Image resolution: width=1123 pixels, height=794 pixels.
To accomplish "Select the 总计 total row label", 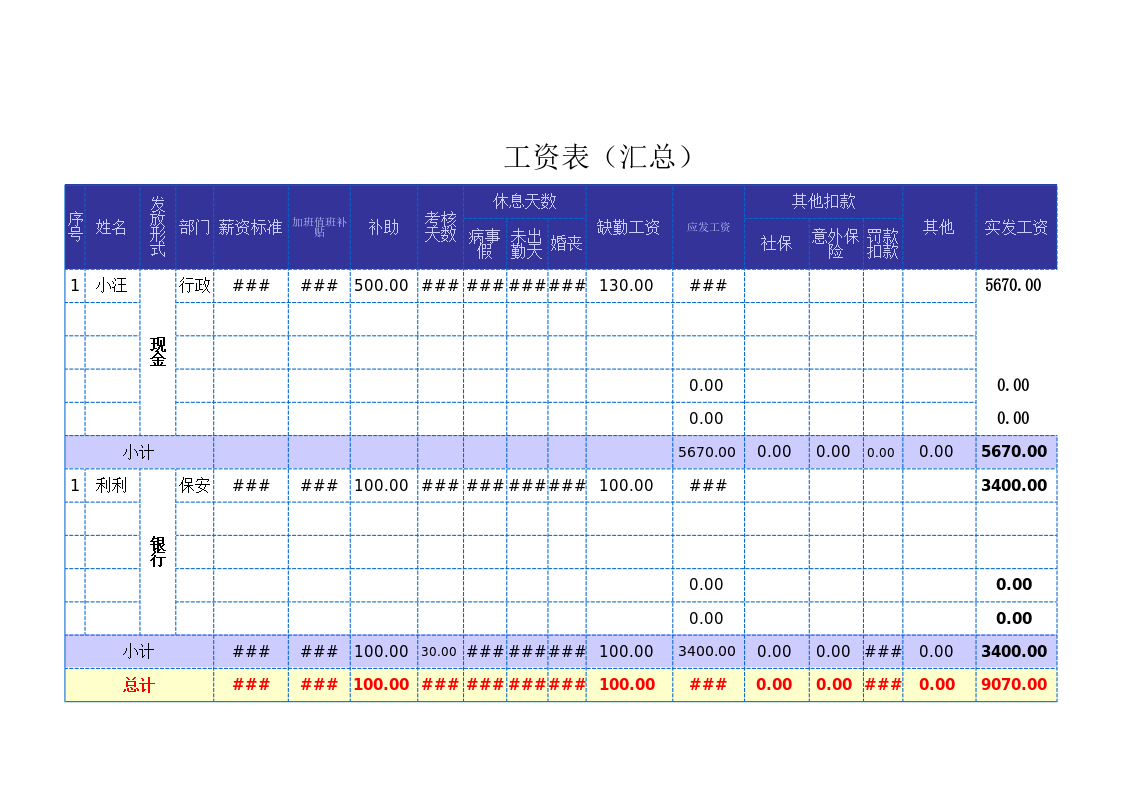I will [x=138, y=685].
